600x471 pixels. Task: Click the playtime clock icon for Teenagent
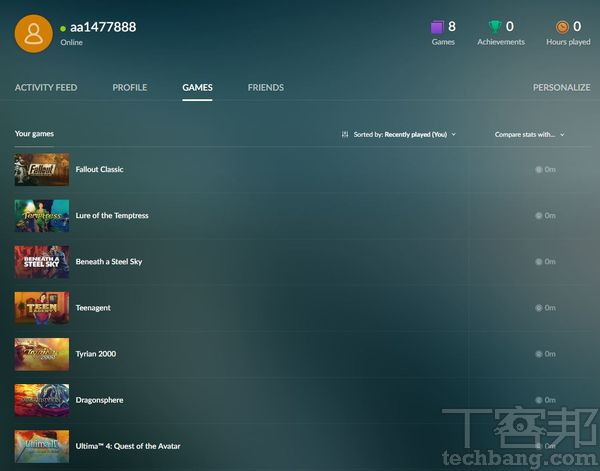[539, 308]
